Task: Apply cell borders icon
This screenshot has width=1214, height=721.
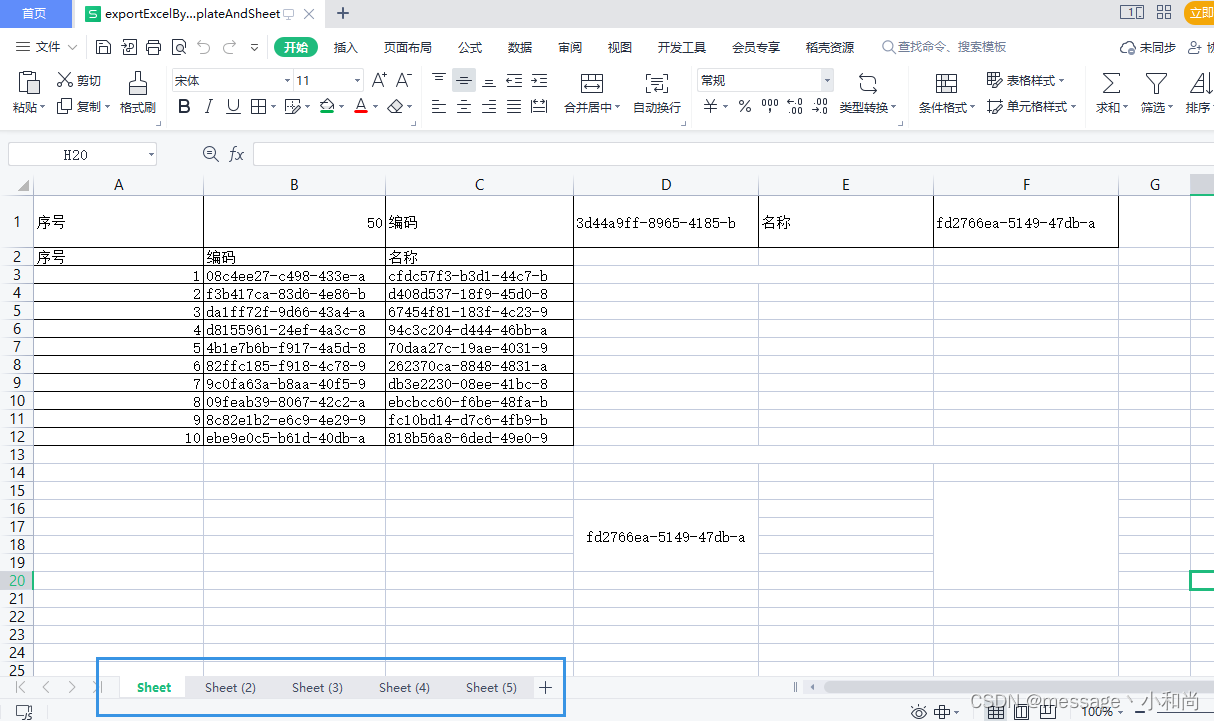Action: tap(258, 107)
